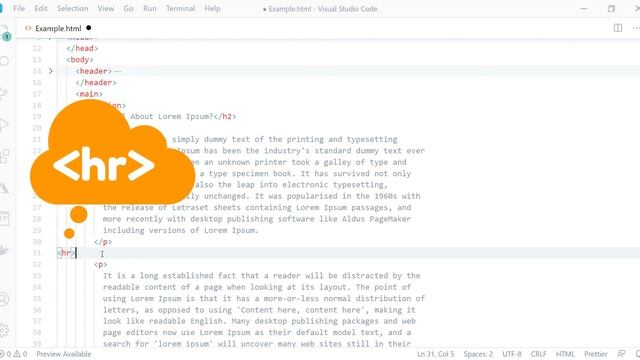This screenshot has width=640, height=360.
Task: Click line beginning 'letters, as opposed to using'
Action: pyautogui.click(x=259, y=310)
